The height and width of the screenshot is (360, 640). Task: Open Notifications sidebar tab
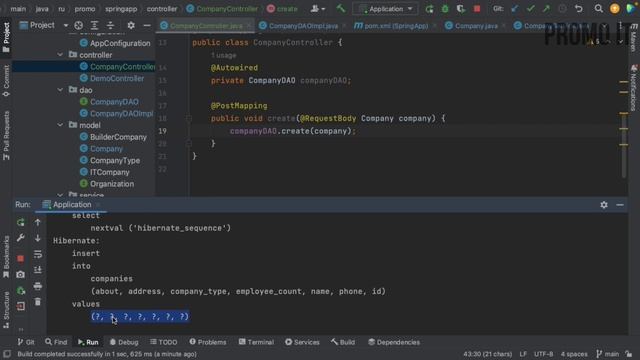(634, 87)
